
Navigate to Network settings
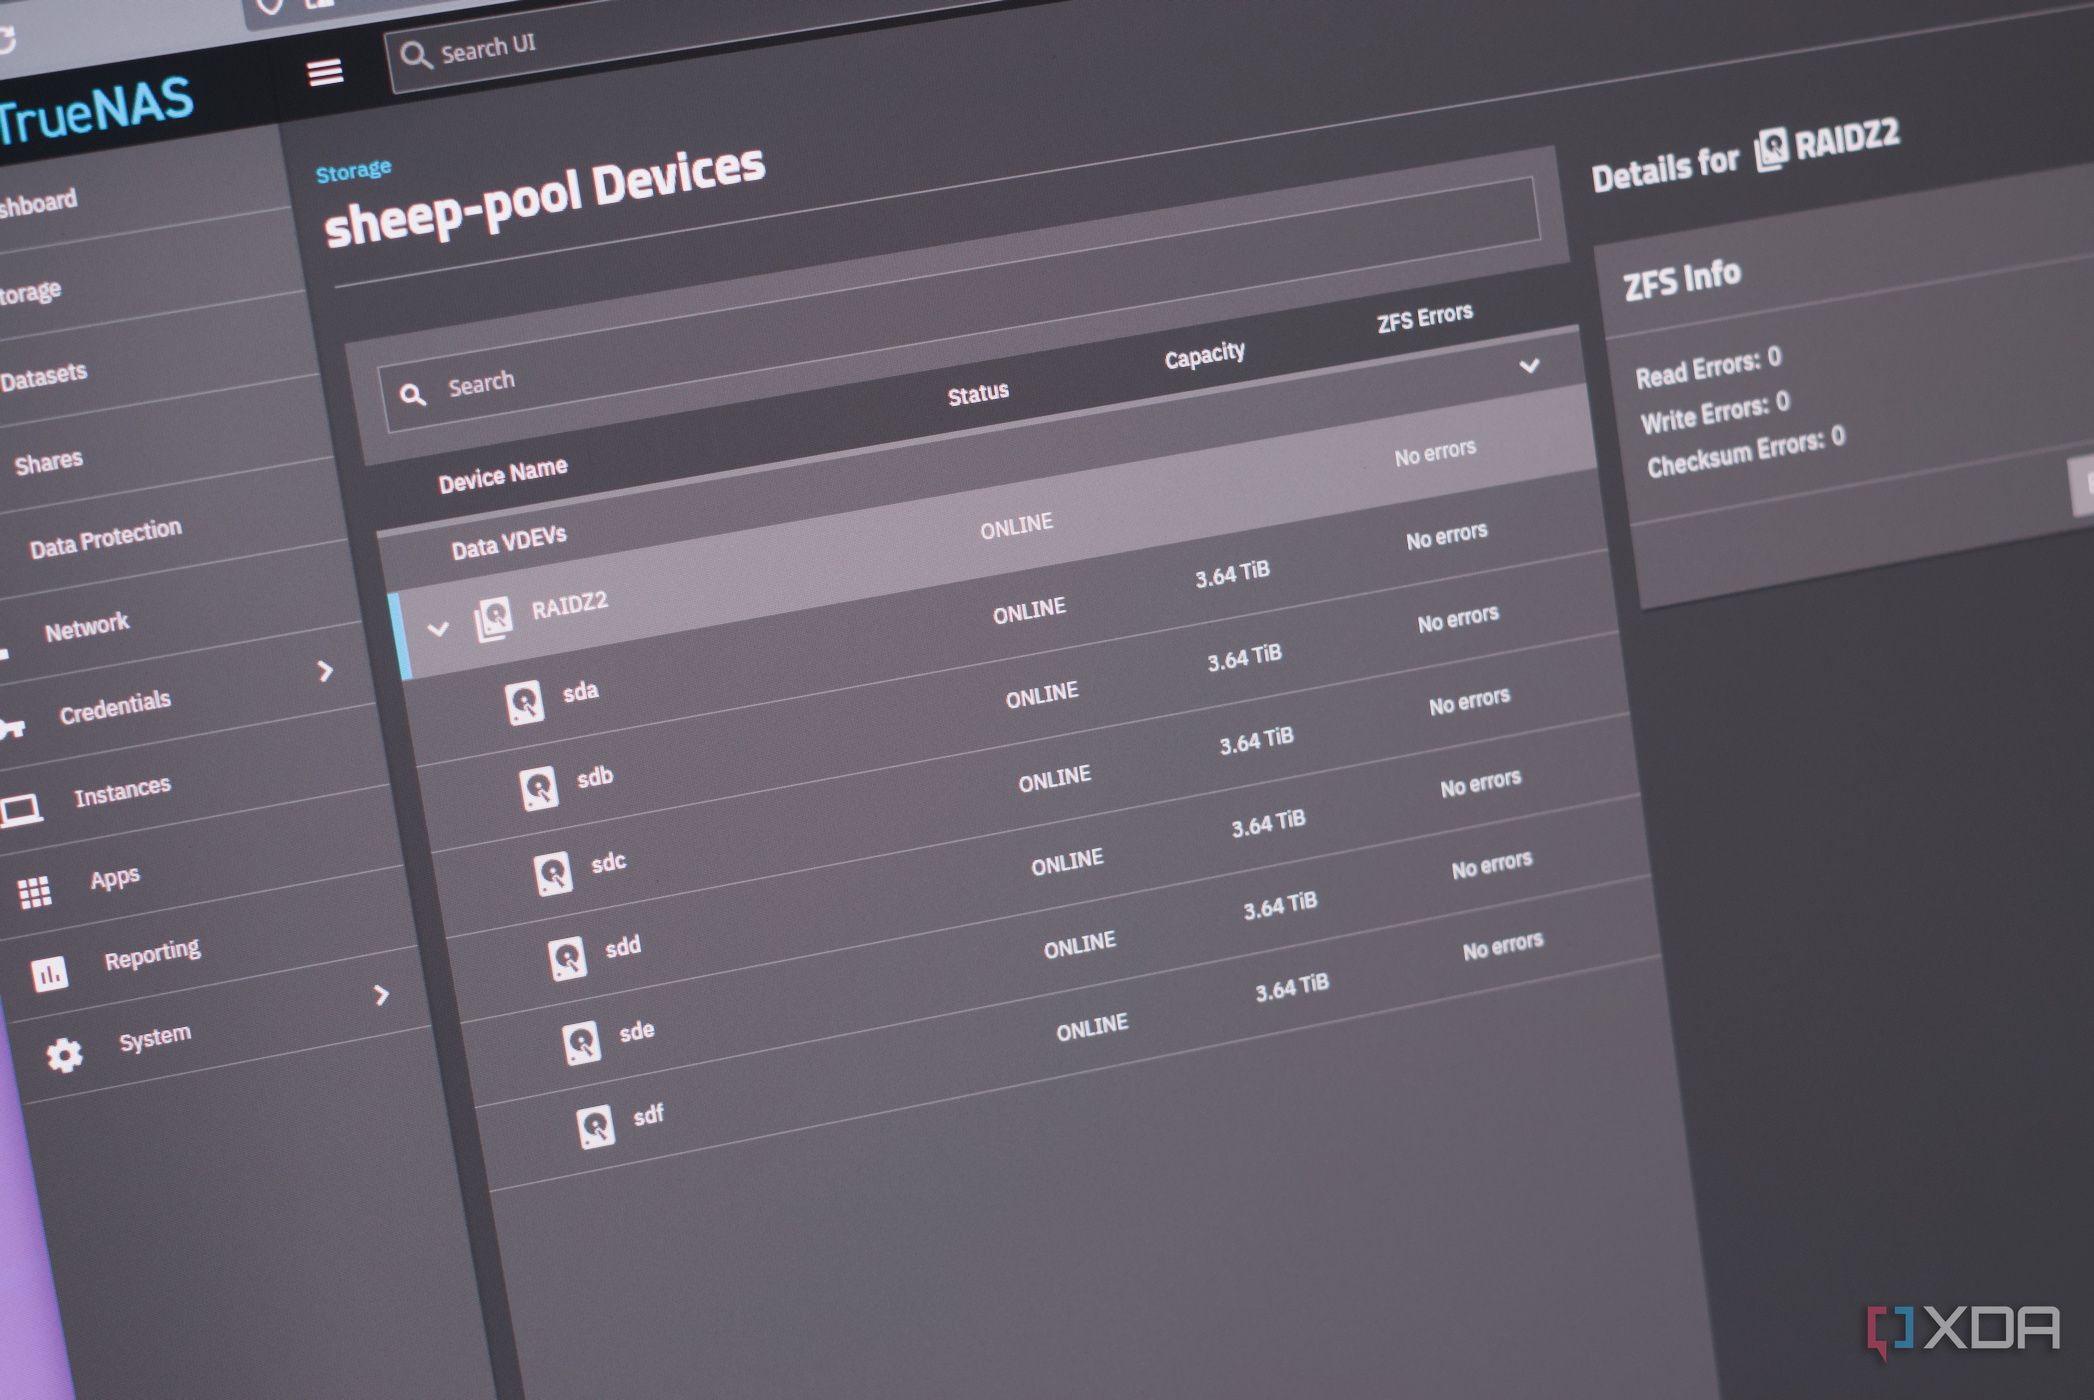[x=87, y=627]
